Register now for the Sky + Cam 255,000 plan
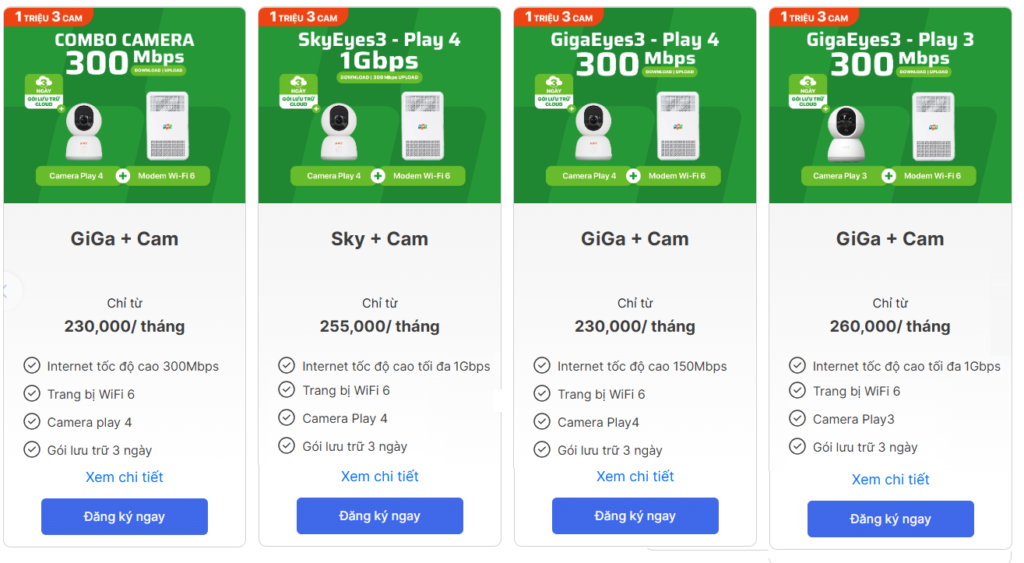Screen dimensions: 1024x563 tap(380, 516)
